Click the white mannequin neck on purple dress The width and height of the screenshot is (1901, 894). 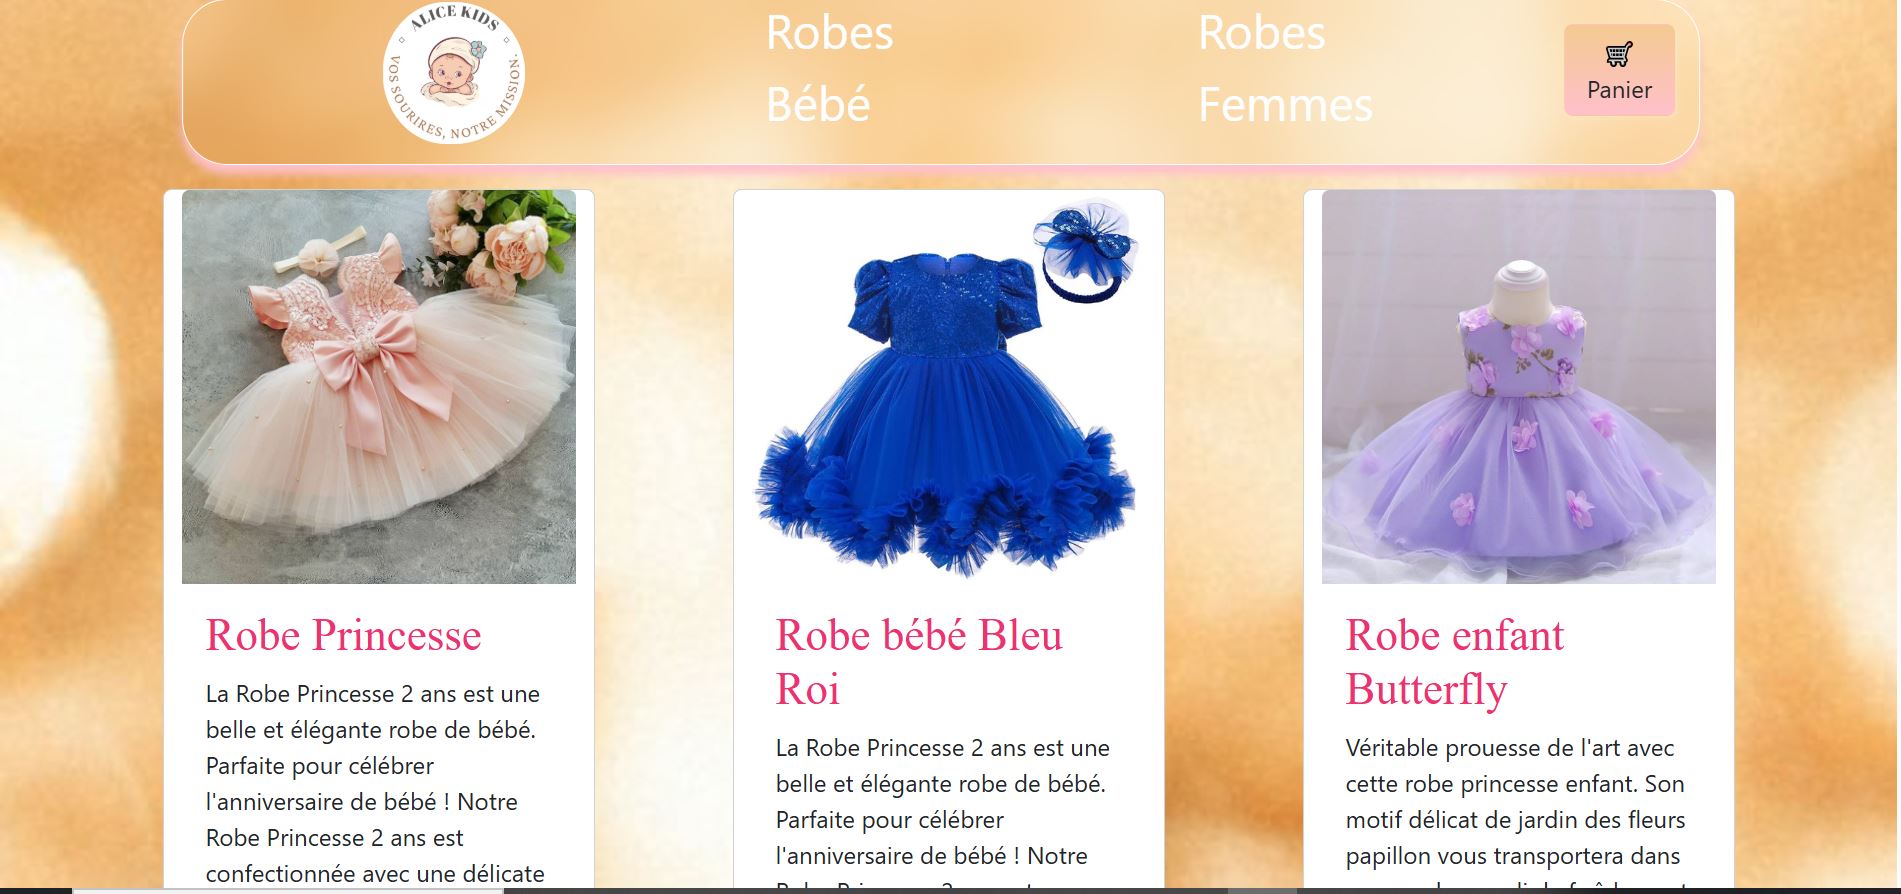pos(1519,283)
